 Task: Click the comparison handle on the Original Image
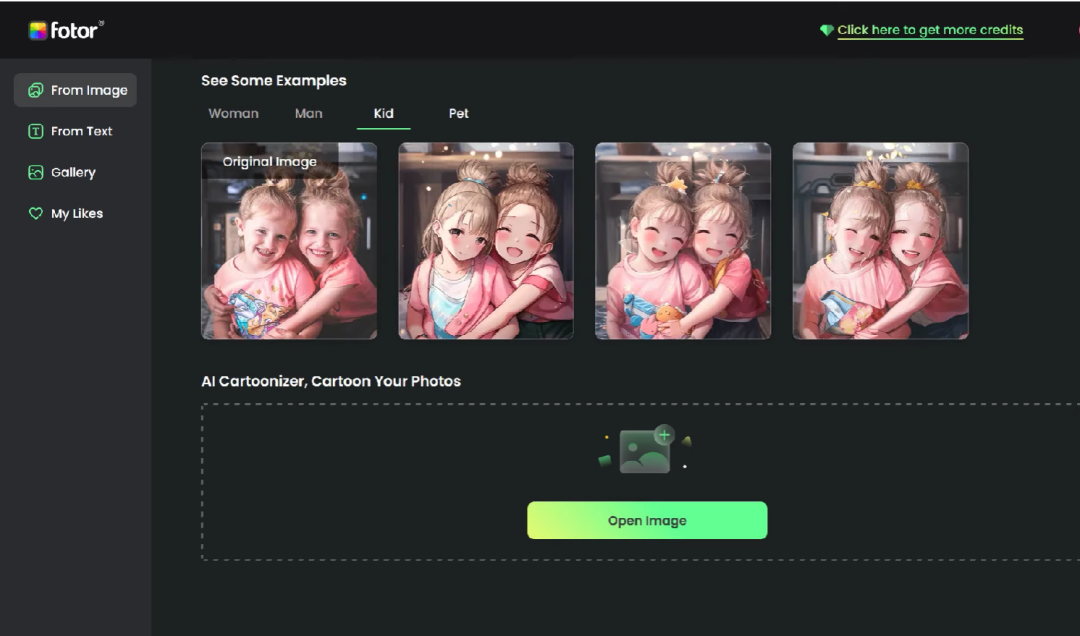(369, 233)
